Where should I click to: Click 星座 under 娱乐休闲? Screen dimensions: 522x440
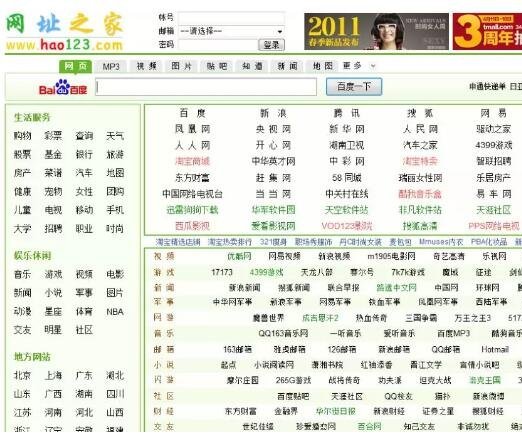[53, 312]
